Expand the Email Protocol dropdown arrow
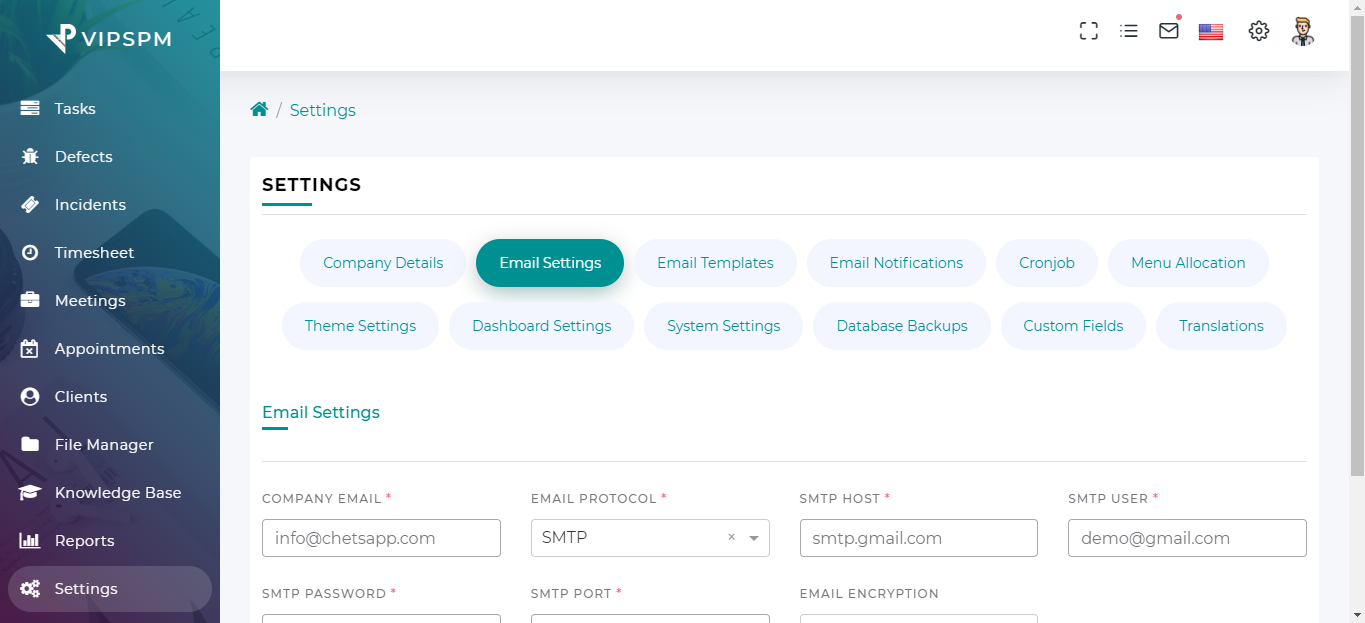The width and height of the screenshot is (1365, 623). [x=753, y=538]
